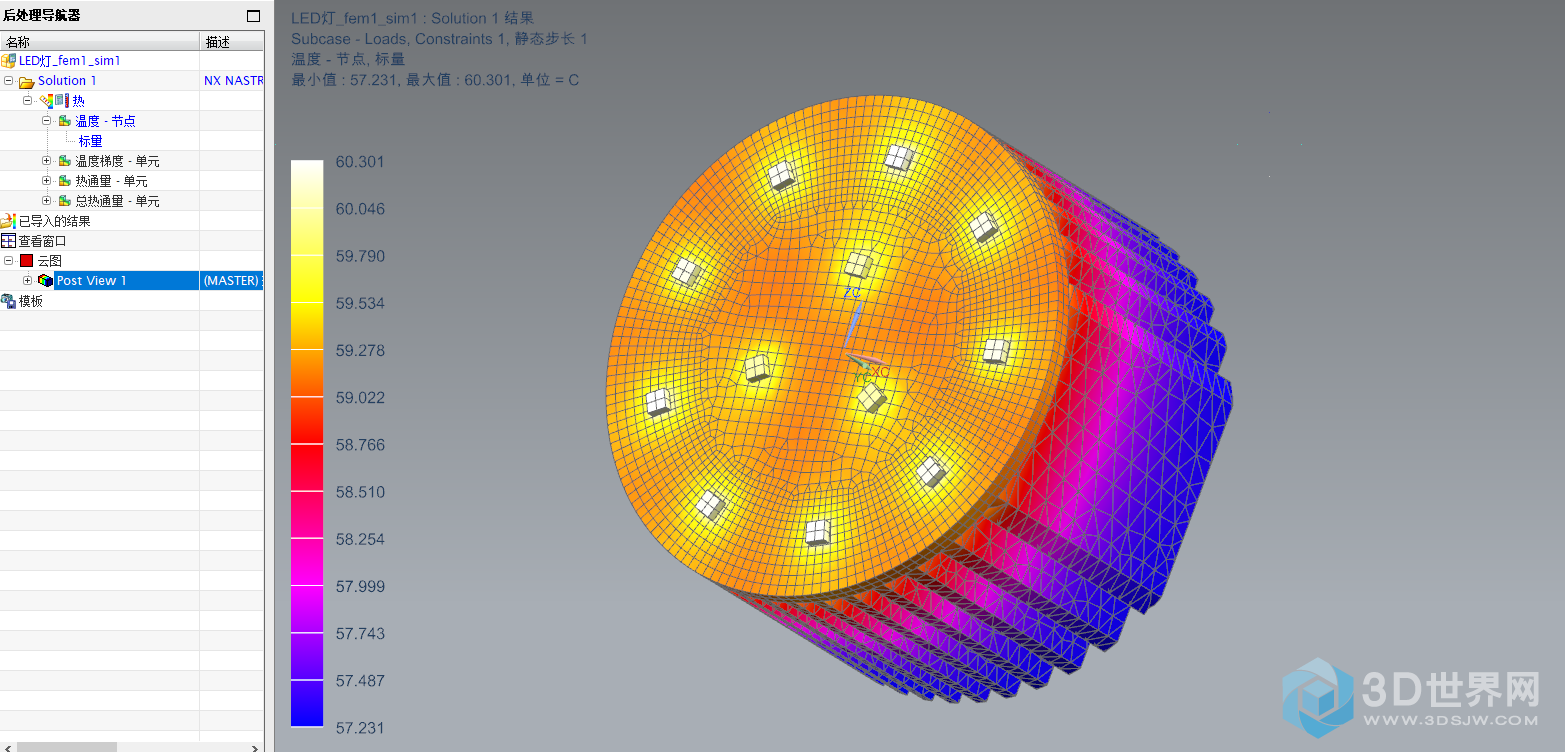Click the 热通量 - 单元 result icon
Screen dimensions: 1565x752
(65, 181)
